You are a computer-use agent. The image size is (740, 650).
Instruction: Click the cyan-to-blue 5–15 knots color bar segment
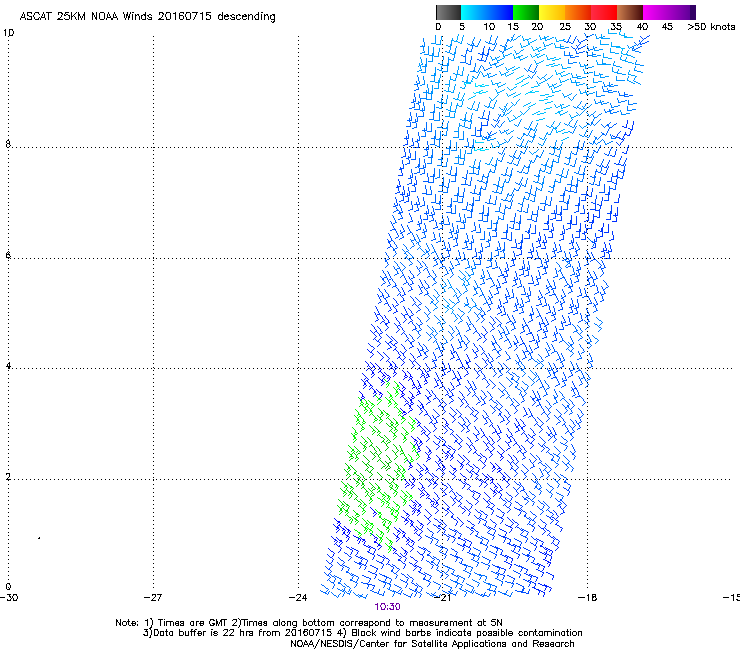pos(487,12)
